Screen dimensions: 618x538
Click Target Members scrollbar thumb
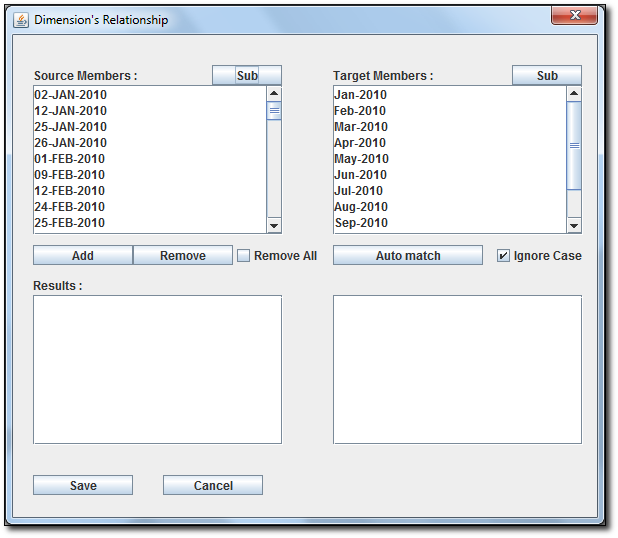click(574, 145)
